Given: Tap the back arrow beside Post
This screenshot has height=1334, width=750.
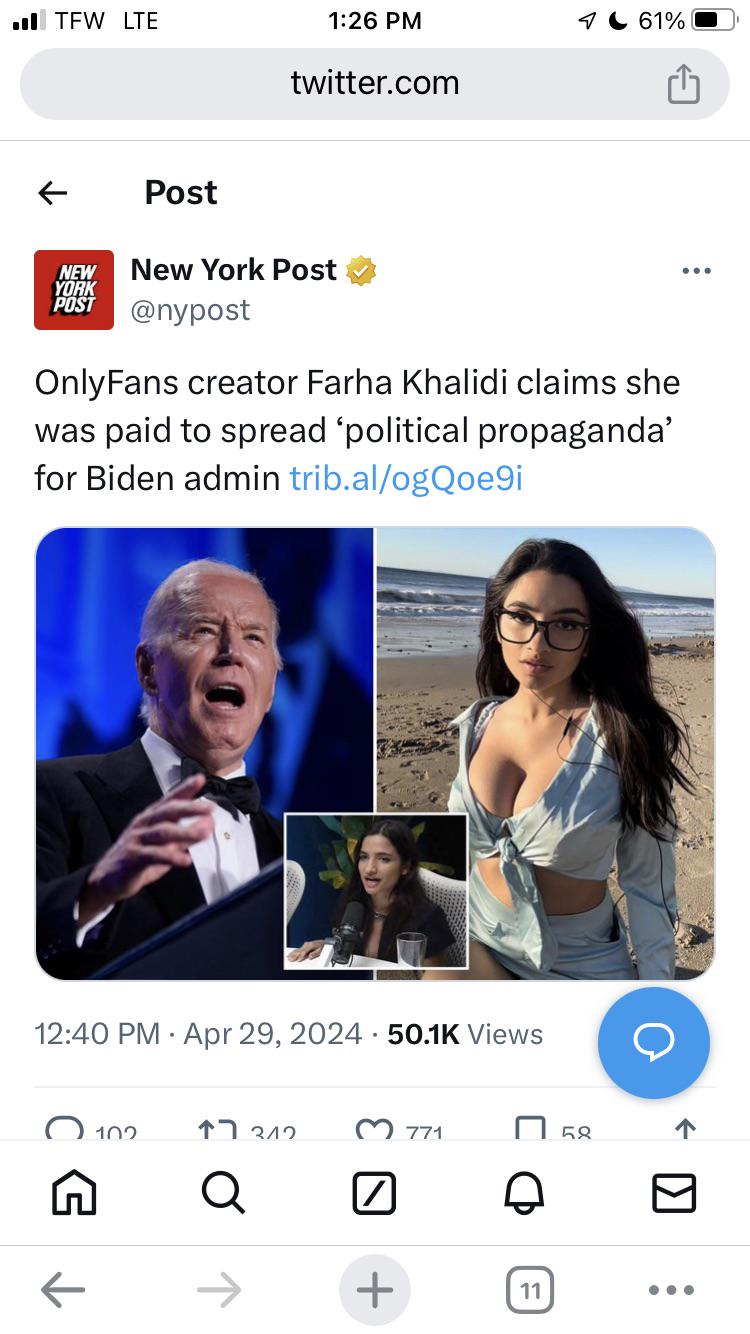Looking at the screenshot, I should pyautogui.click(x=52, y=193).
